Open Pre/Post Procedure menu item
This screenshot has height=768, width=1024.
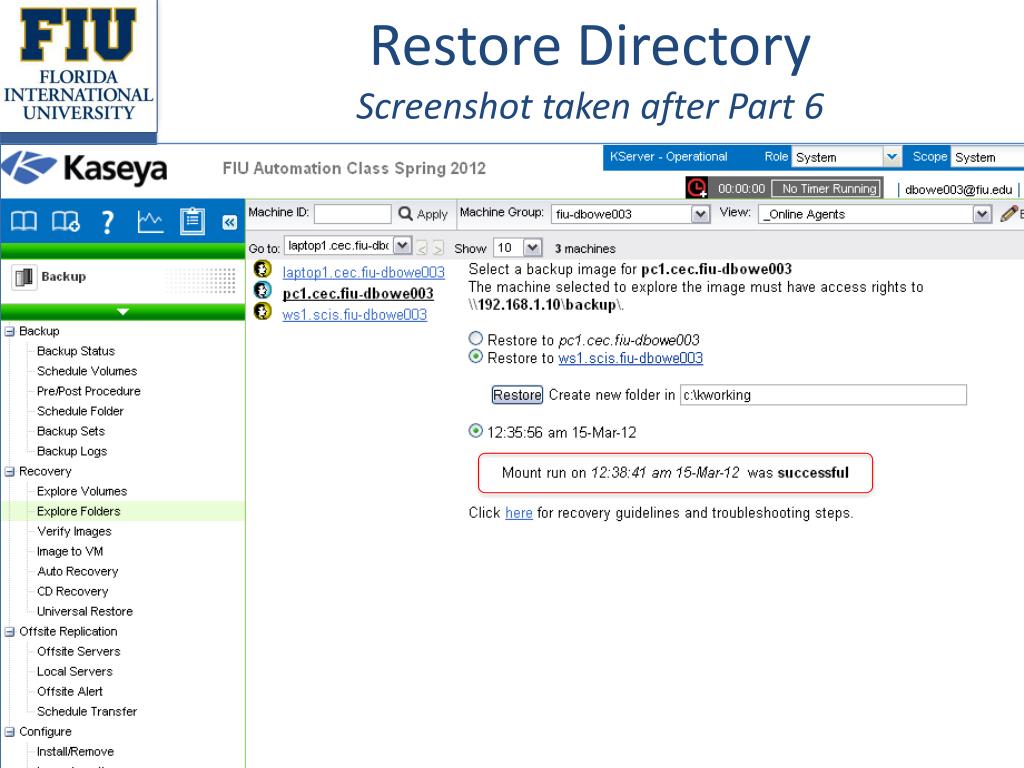(89, 391)
